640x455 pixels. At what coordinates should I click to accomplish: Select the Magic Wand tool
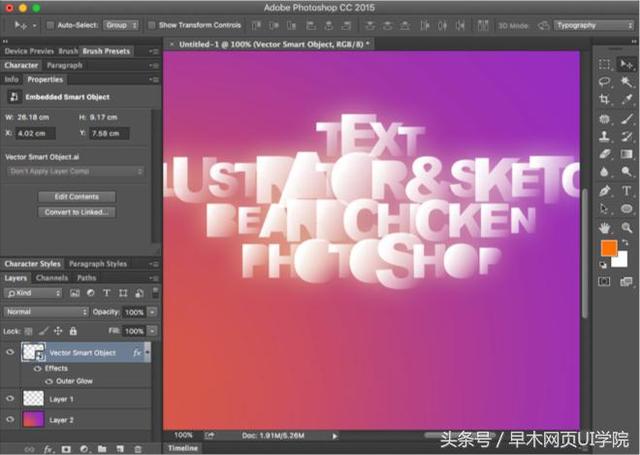coord(626,82)
